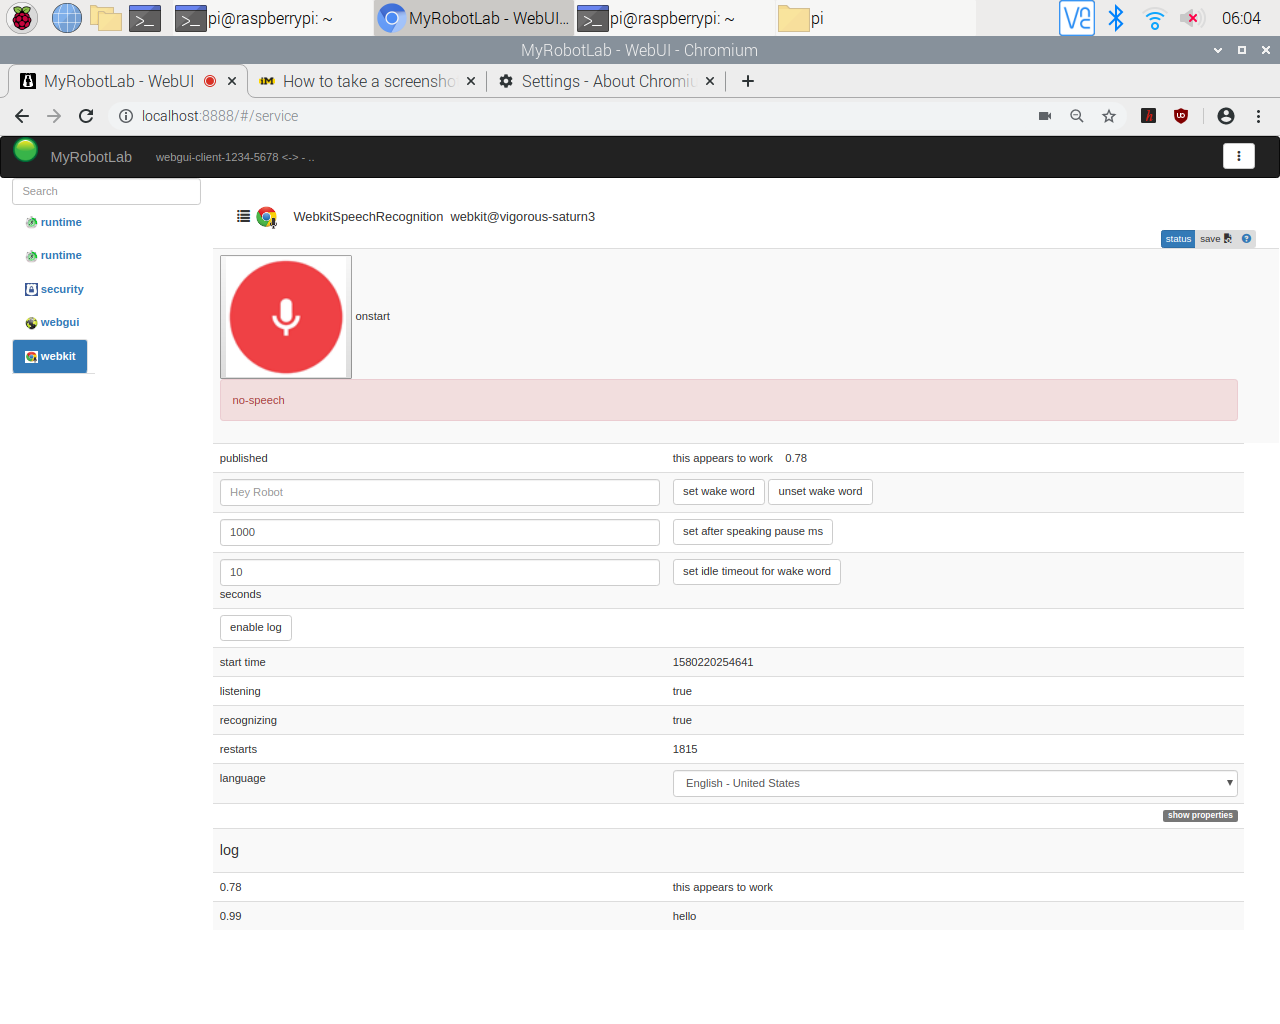The image size is (1280, 1024).
Task: Click the sidebar Search field
Action: coord(106,191)
